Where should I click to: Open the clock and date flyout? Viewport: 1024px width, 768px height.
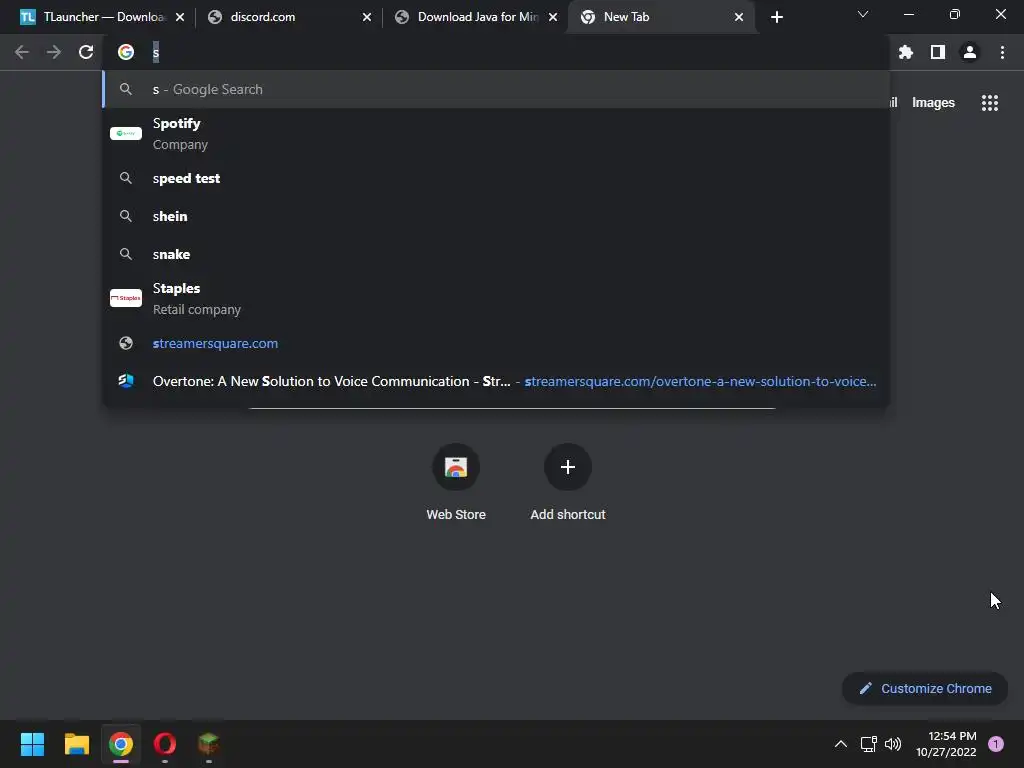coord(946,744)
